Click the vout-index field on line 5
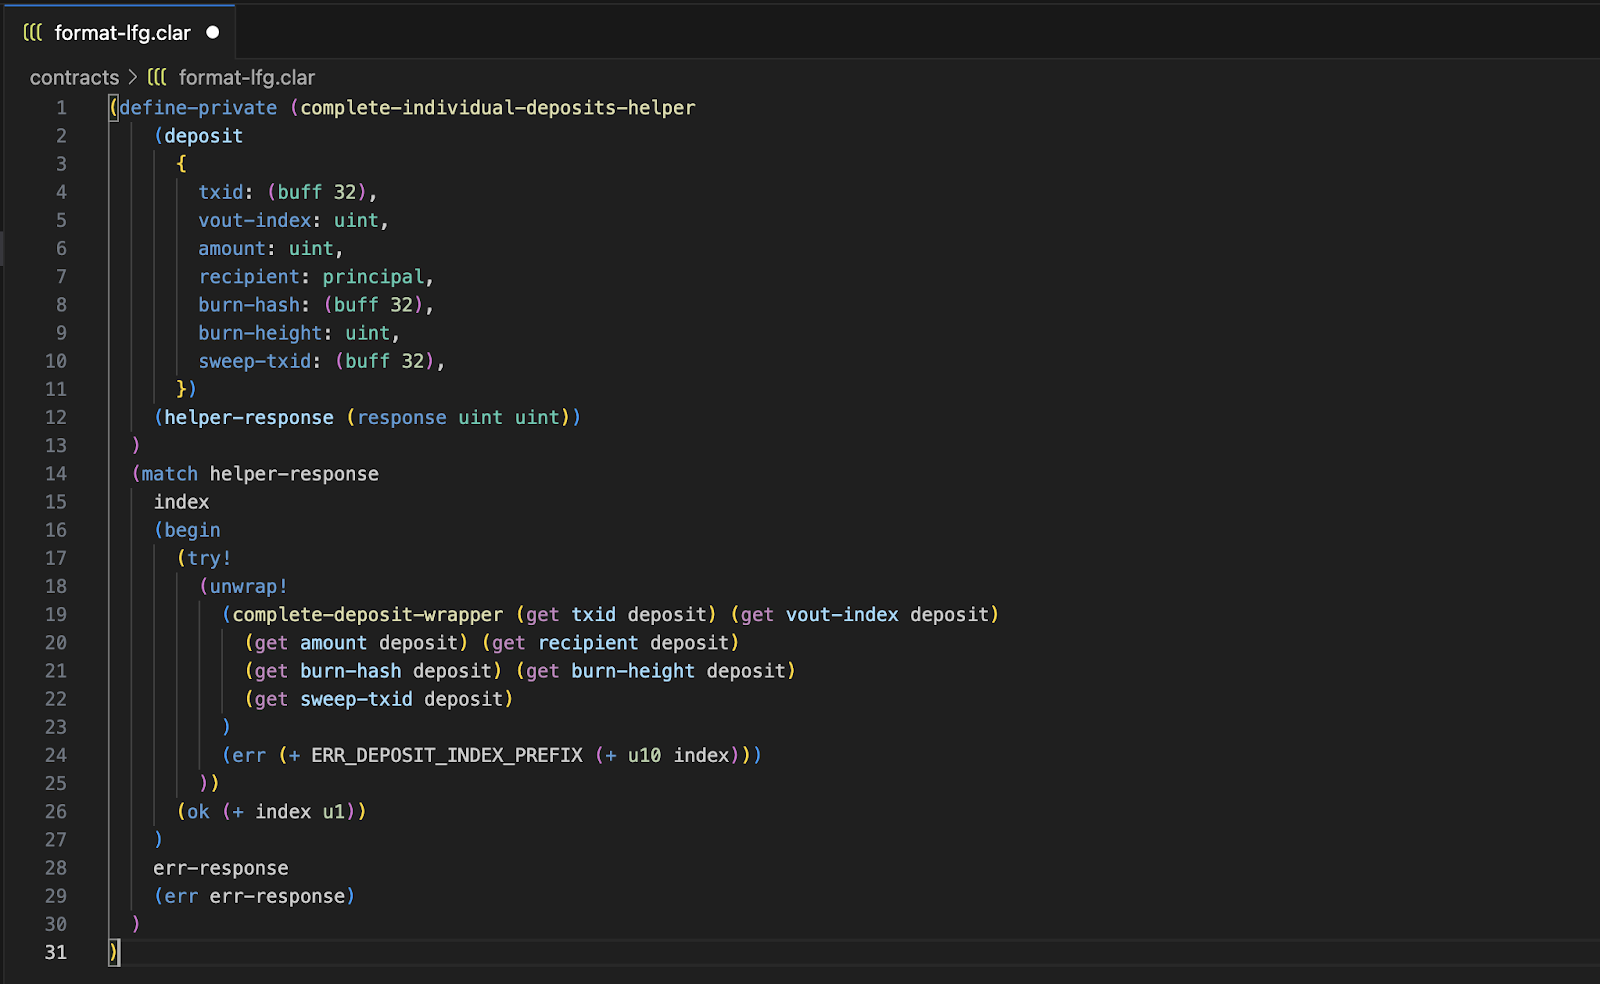Image resolution: width=1600 pixels, height=984 pixels. (x=254, y=220)
